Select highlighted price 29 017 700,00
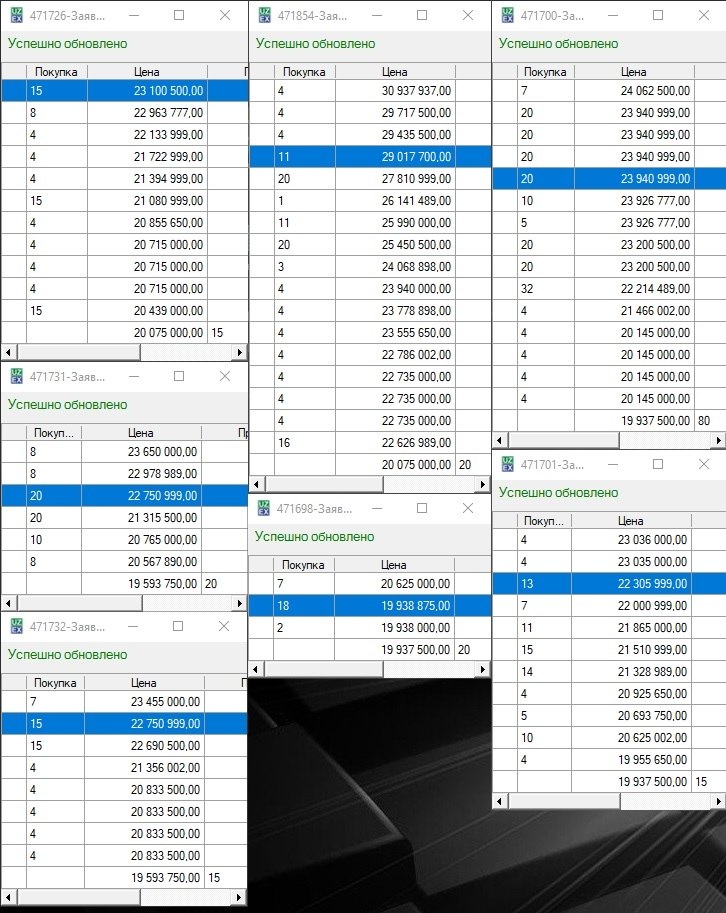Image resolution: width=726 pixels, height=913 pixels. pyautogui.click(x=395, y=157)
